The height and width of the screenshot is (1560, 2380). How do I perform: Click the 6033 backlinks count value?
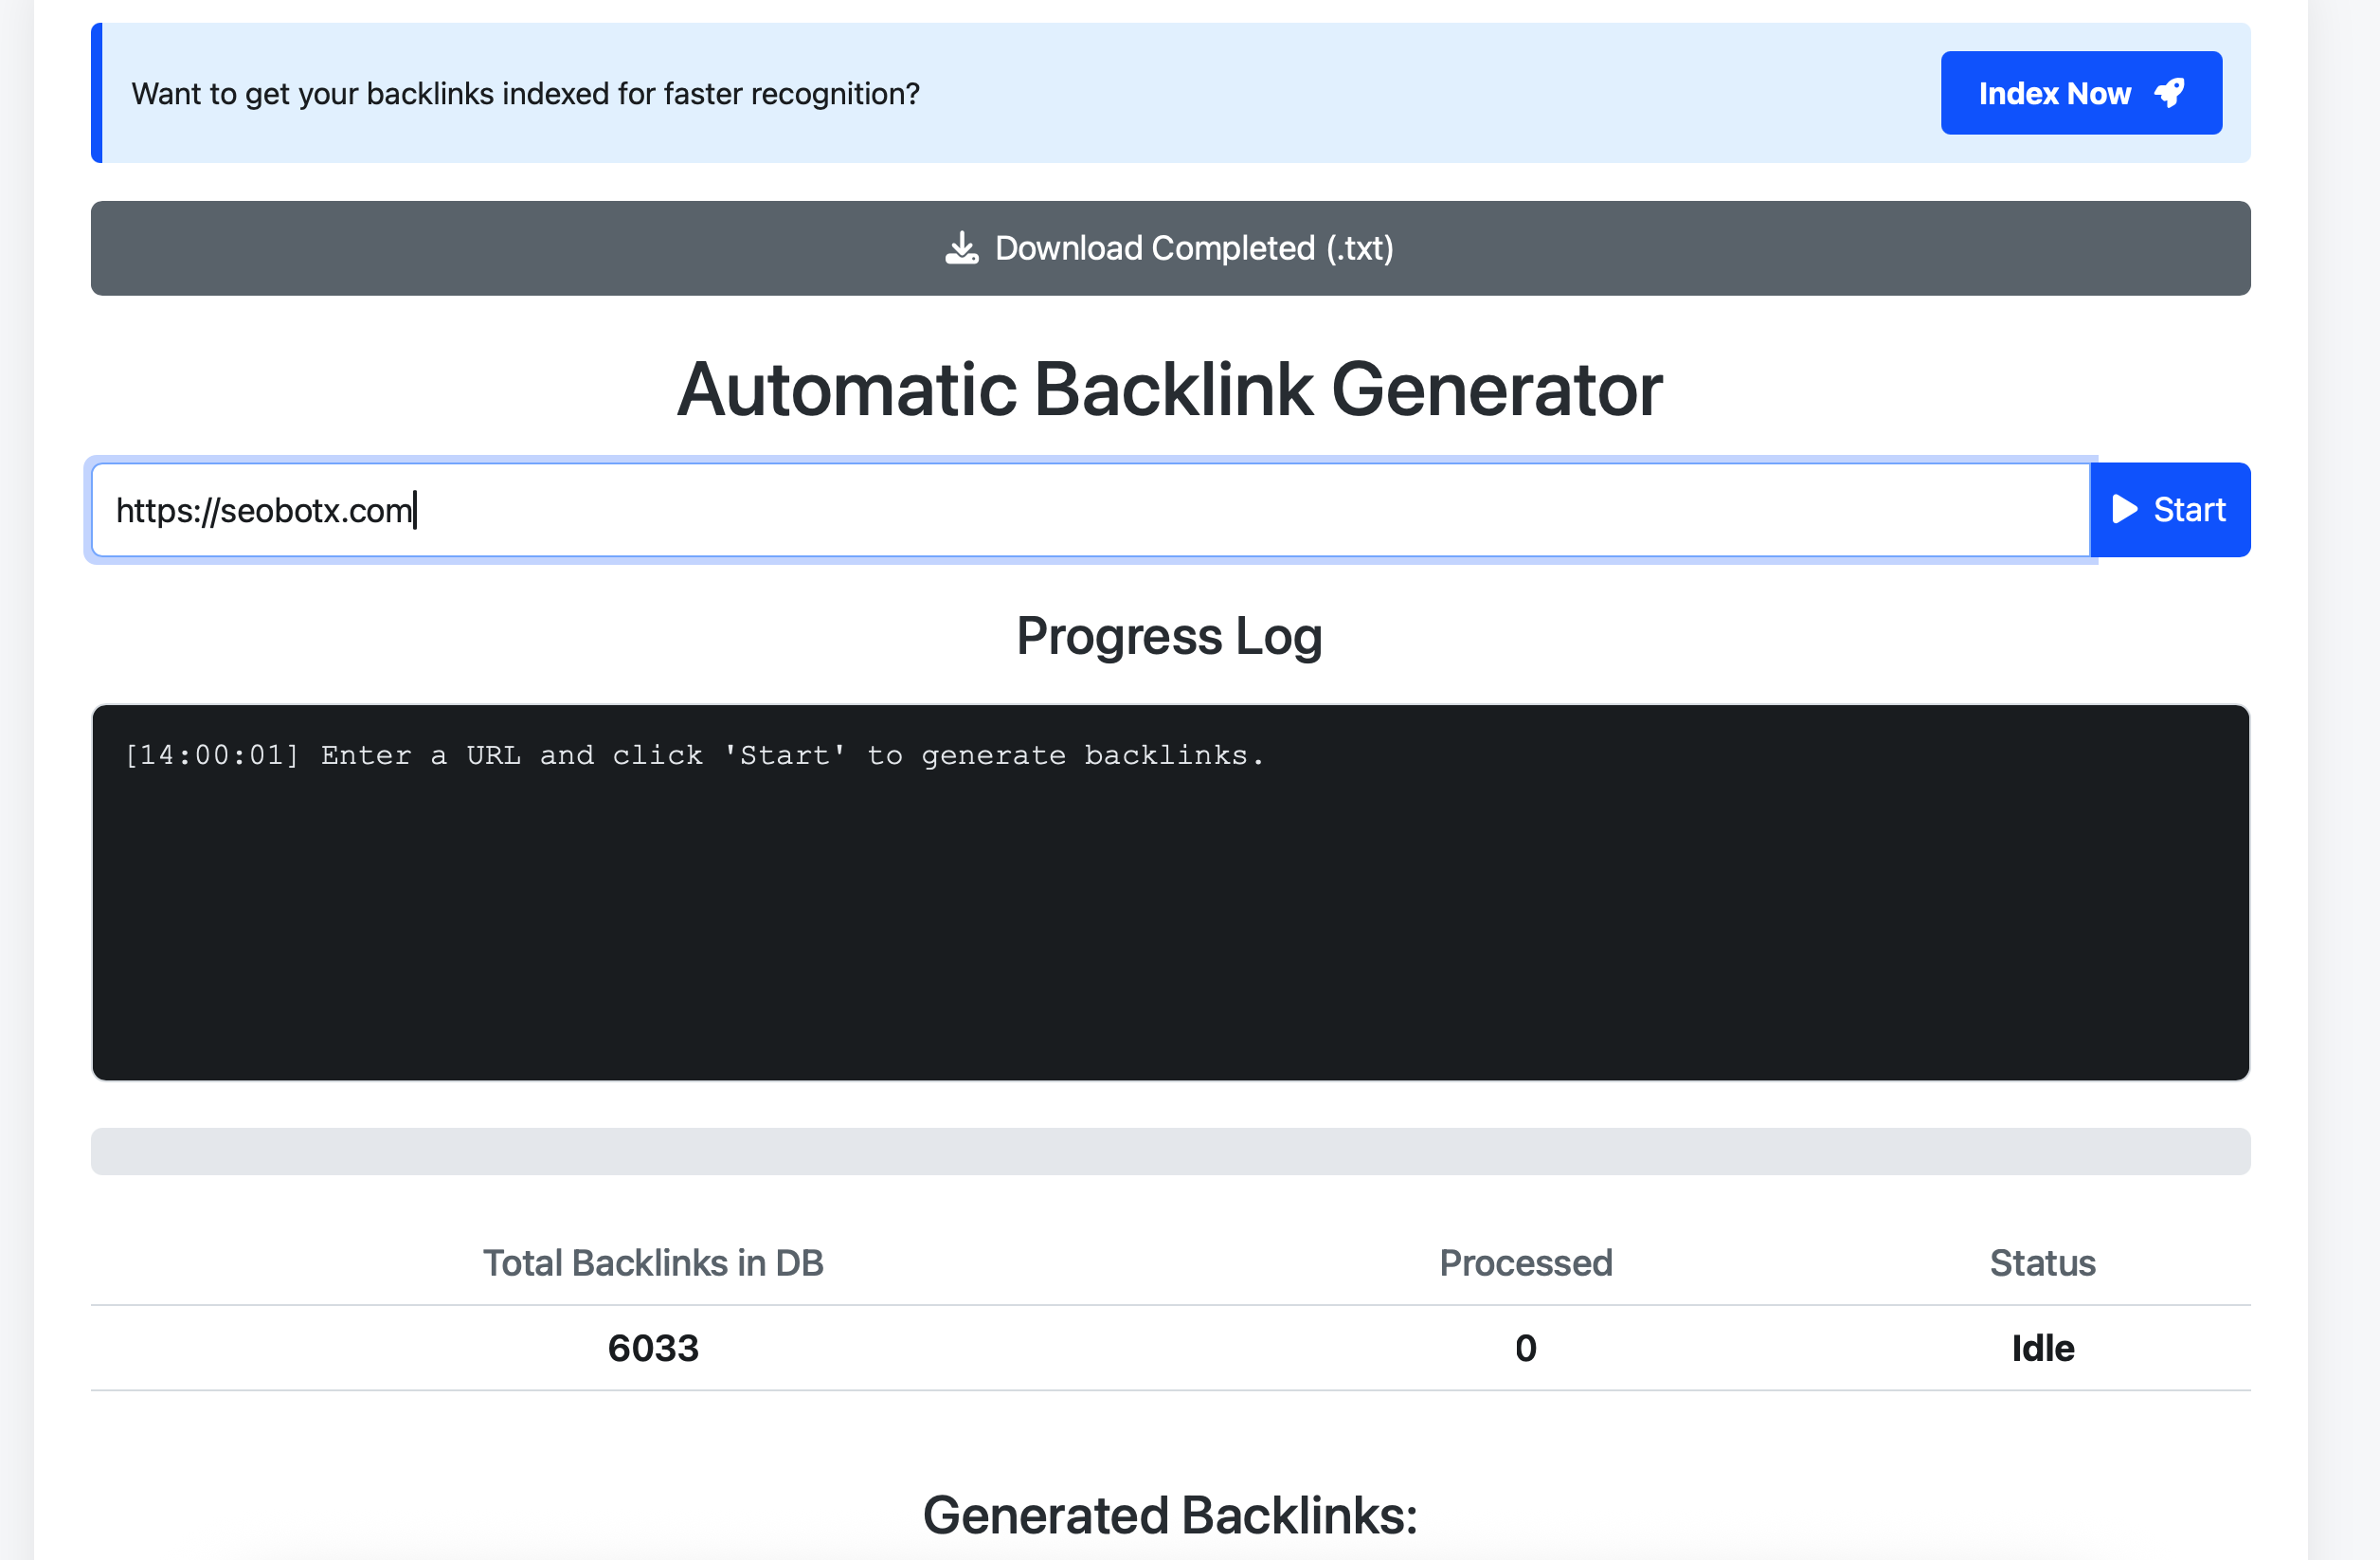[653, 1348]
